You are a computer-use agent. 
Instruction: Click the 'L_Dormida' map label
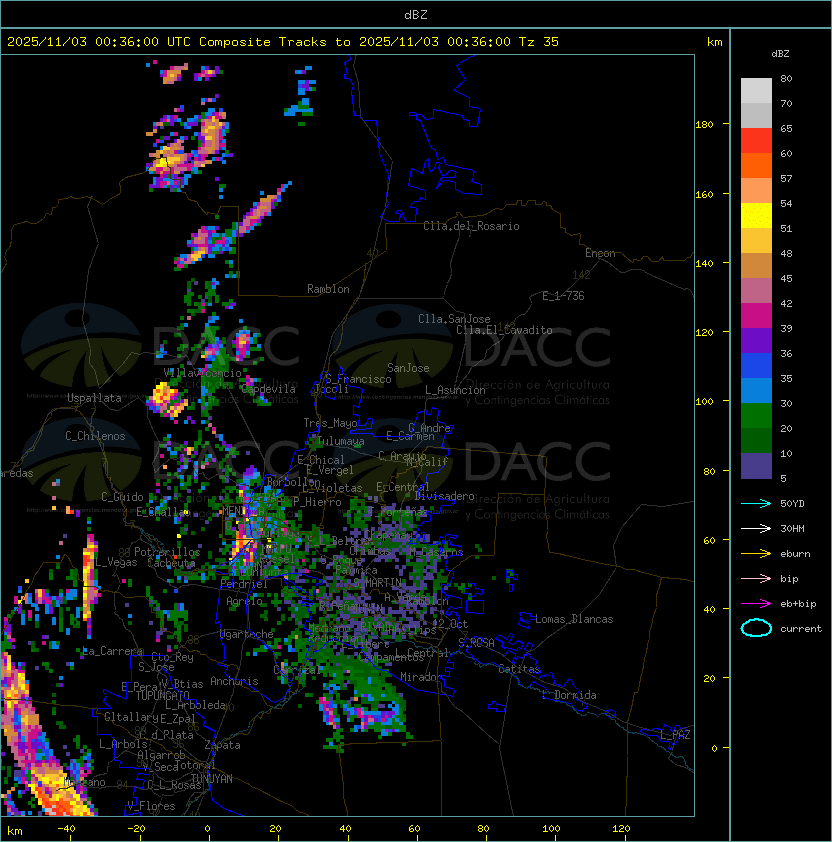pos(569,695)
